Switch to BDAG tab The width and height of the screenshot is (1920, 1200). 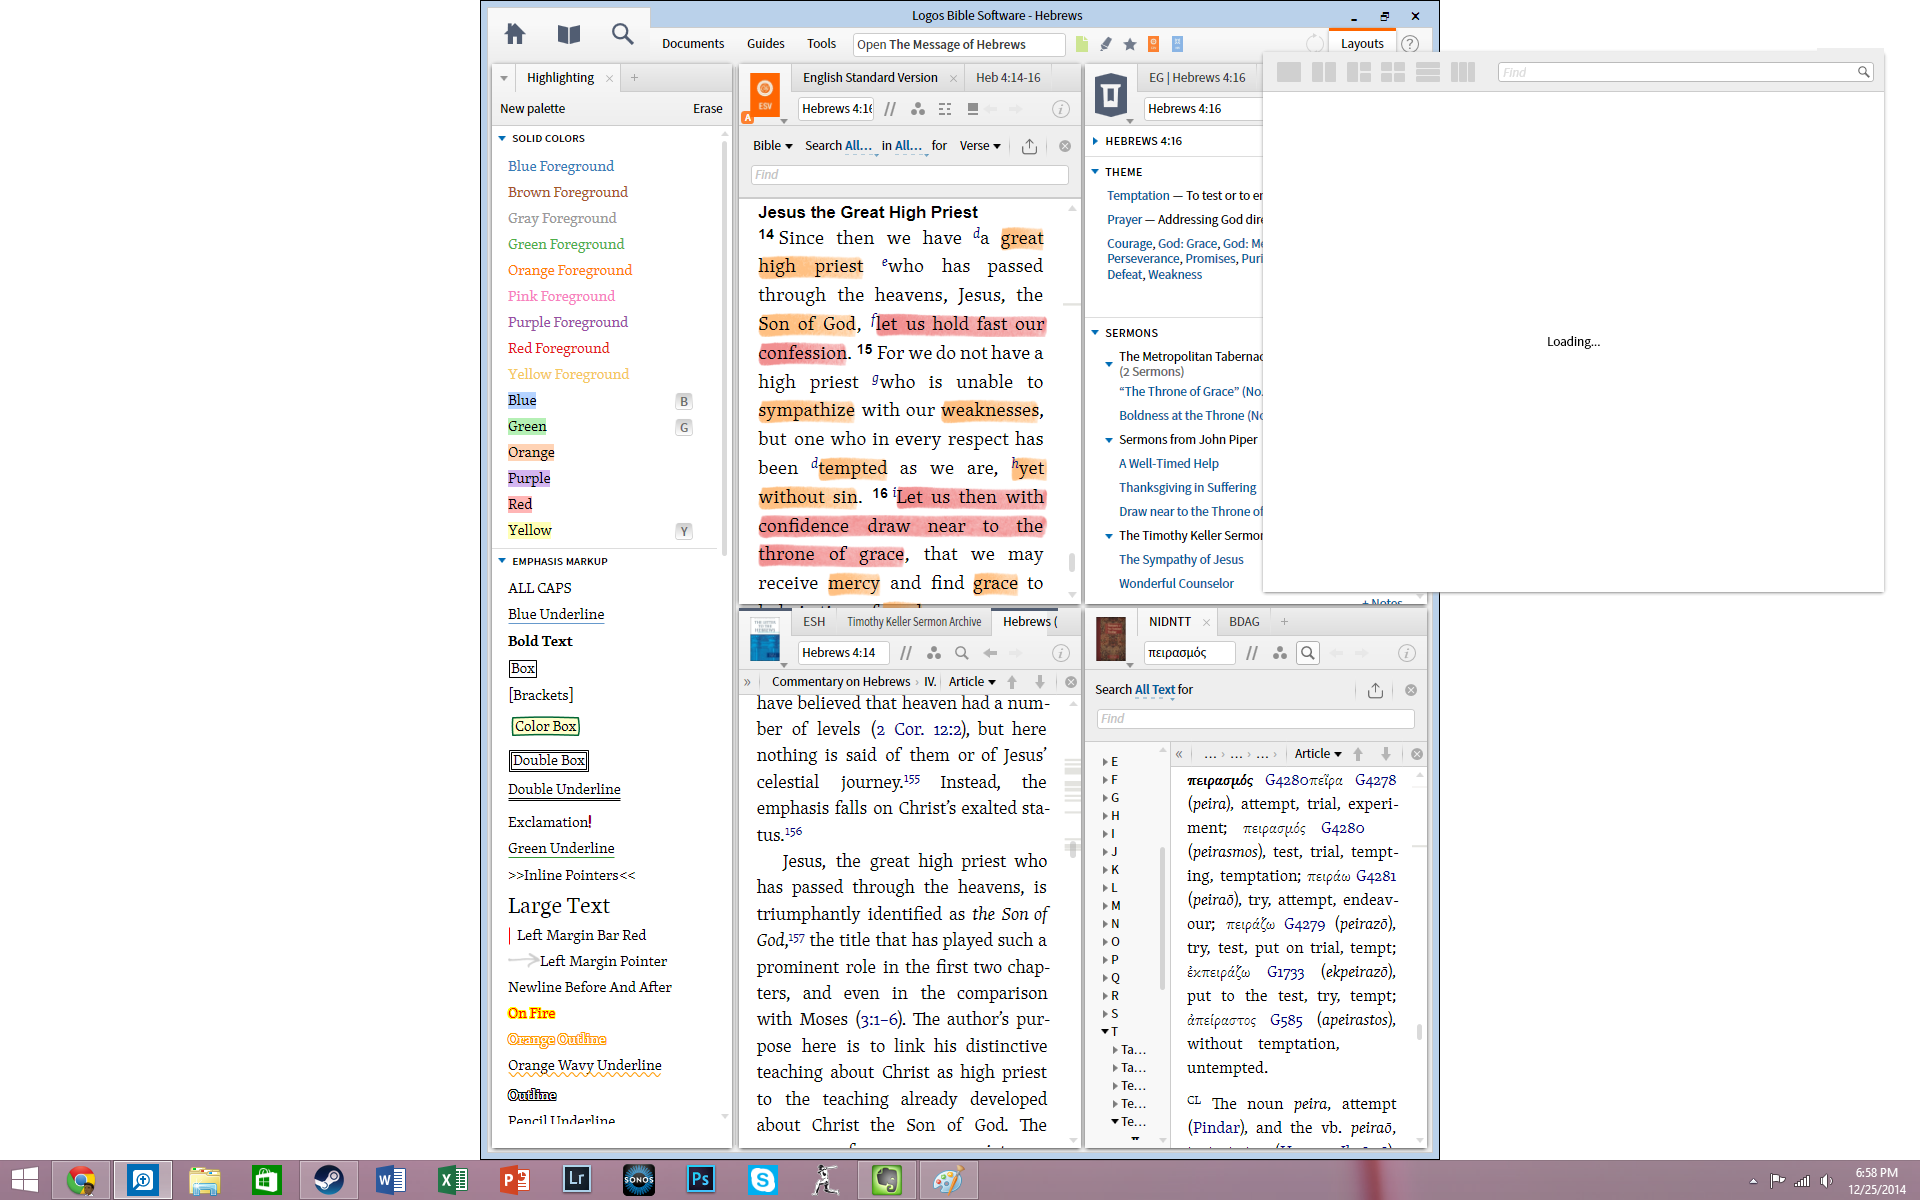click(1244, 622)
